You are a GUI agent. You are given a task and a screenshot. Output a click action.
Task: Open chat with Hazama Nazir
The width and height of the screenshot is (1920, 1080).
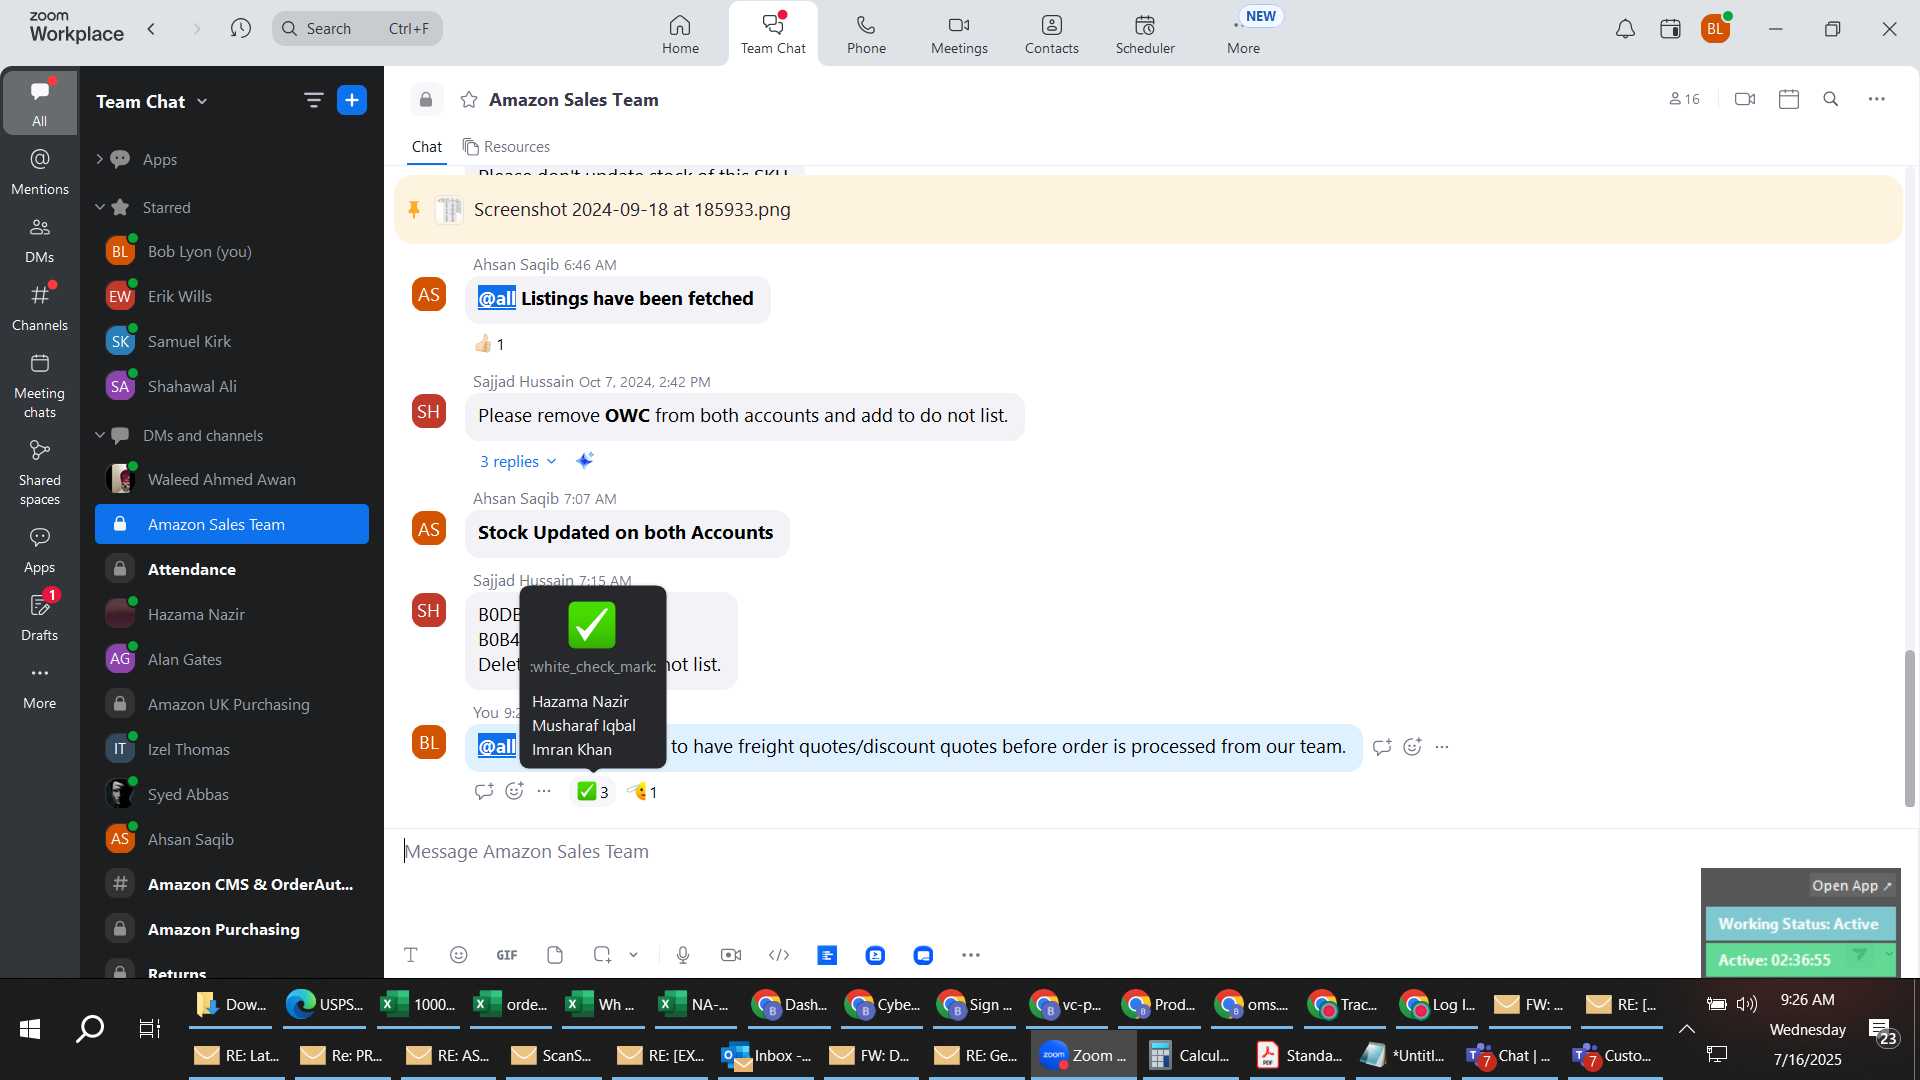click(232, 614)
